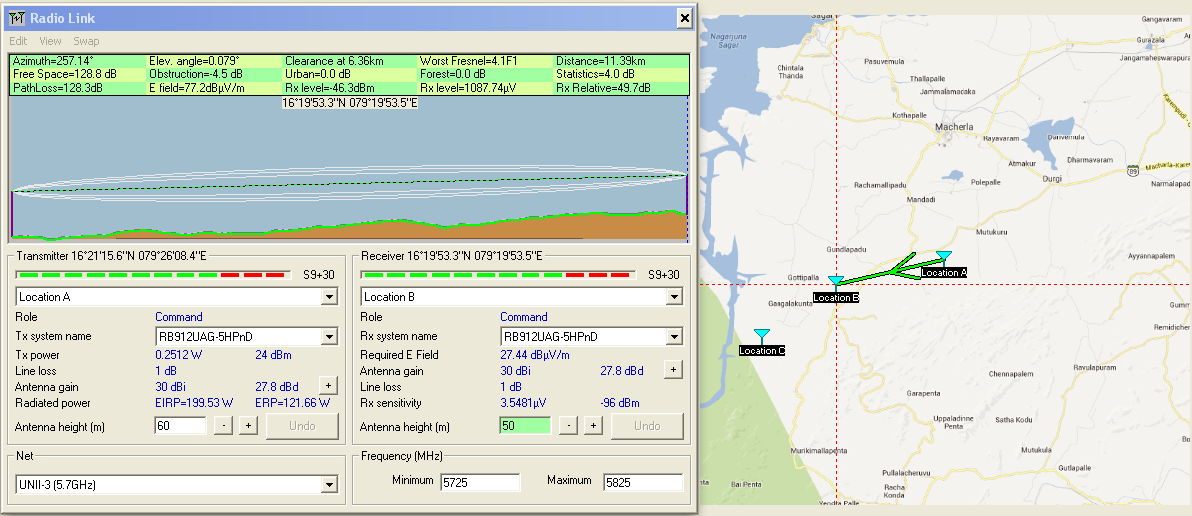Click the E field=77.2dBµV/m value
Viewport: 1192px width, 516px height.
pyautogui.click(x=197, y=88)
